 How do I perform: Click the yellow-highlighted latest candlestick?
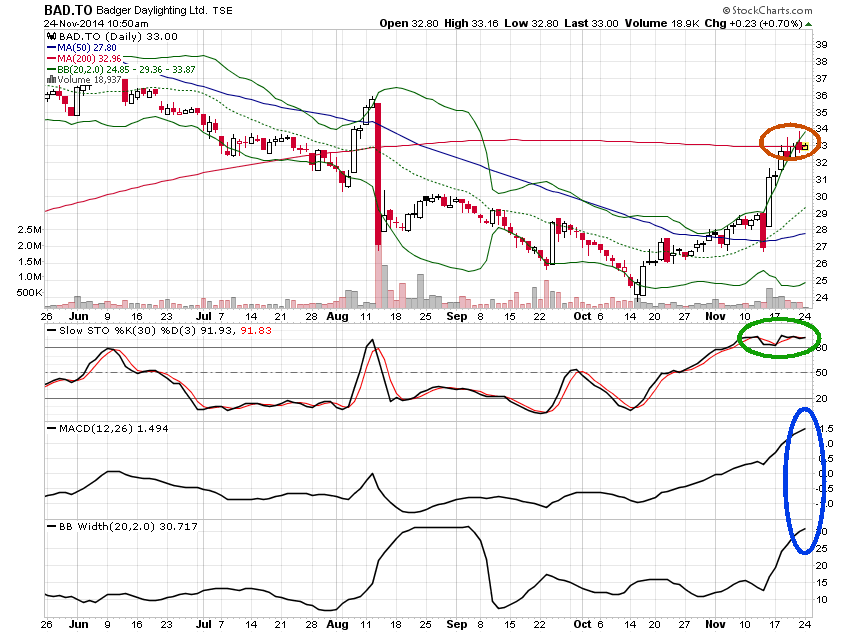[x=805, y=146]
